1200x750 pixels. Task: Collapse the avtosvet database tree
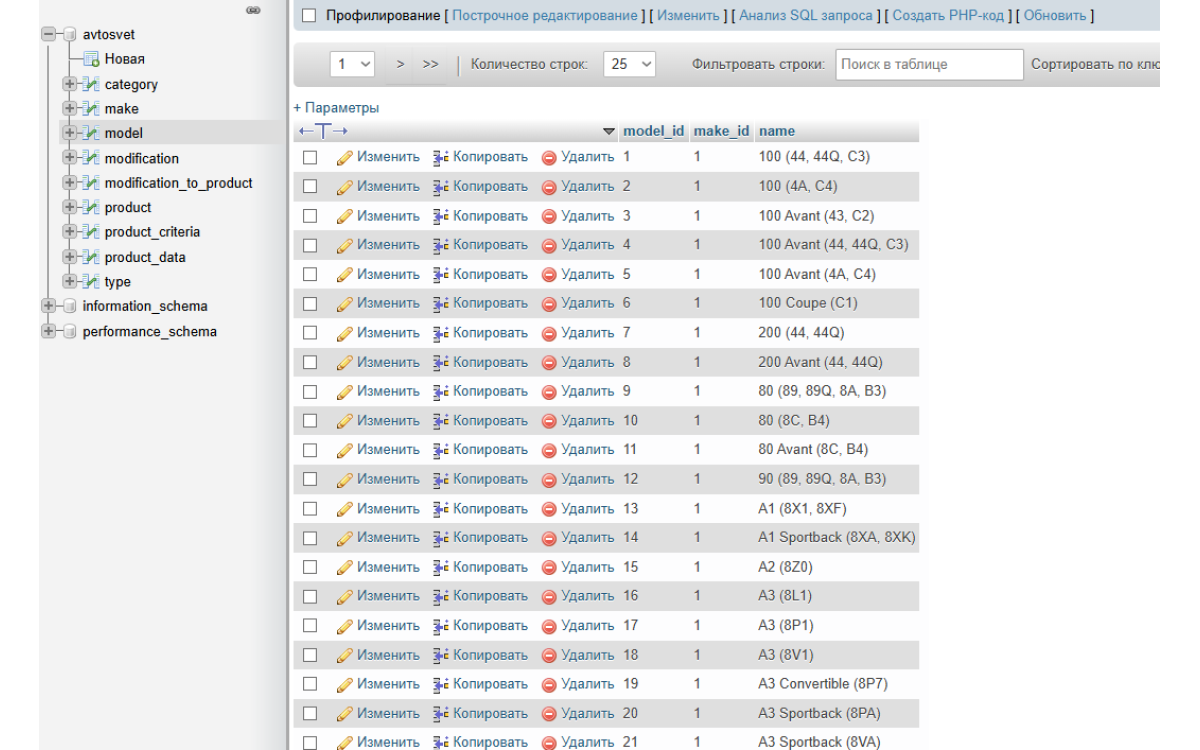pos(48,34)
